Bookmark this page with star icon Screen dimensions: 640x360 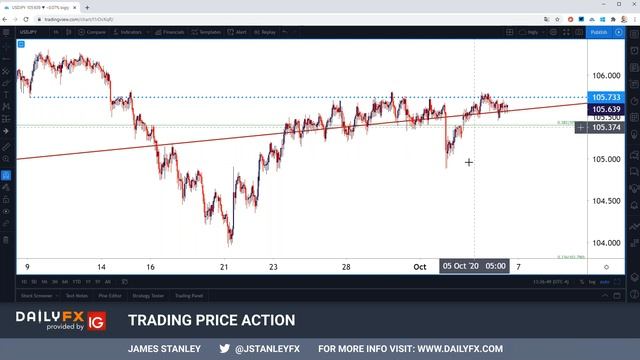pyautogui.click(x=557, y=19)
